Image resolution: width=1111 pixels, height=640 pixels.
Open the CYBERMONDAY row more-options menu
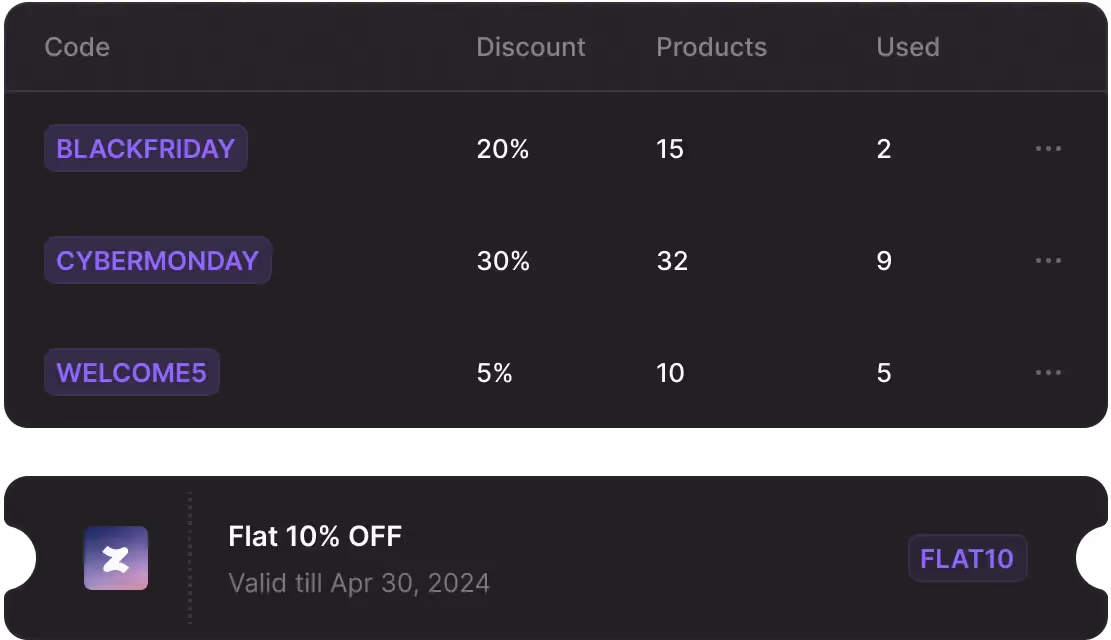point(1048,261)
